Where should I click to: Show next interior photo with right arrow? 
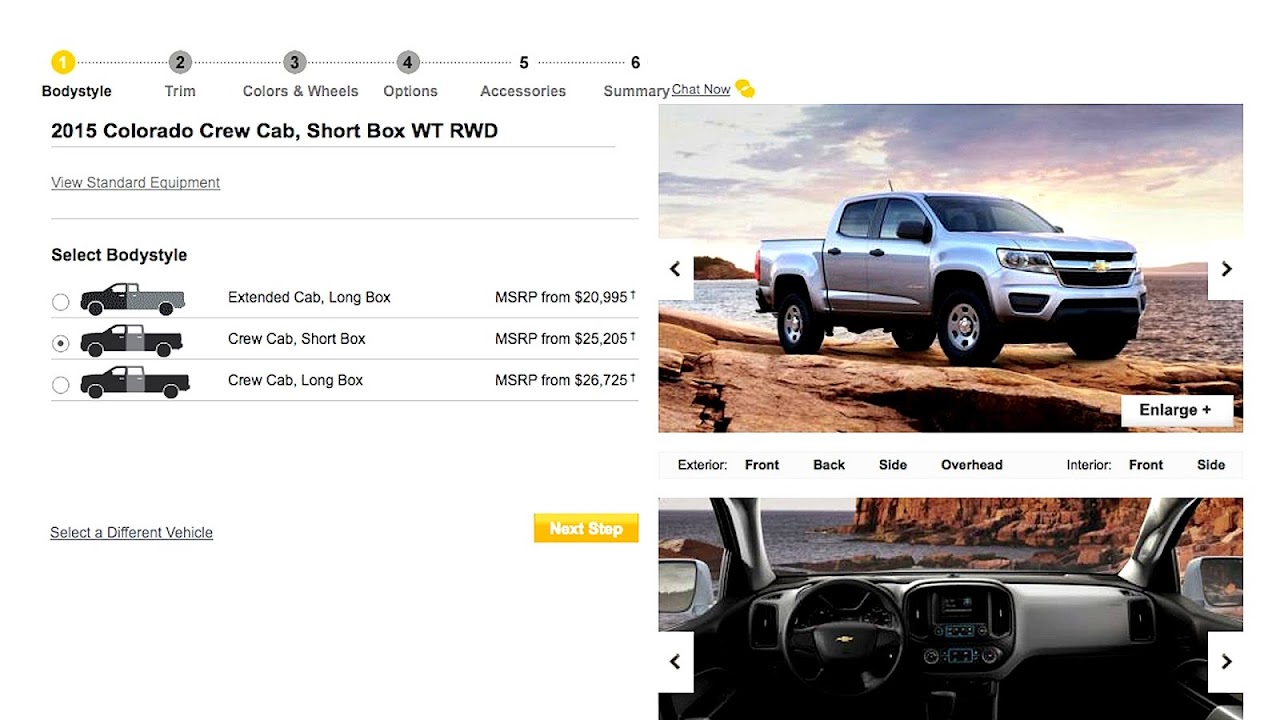pyautogui.click(x=1226, y=661)
